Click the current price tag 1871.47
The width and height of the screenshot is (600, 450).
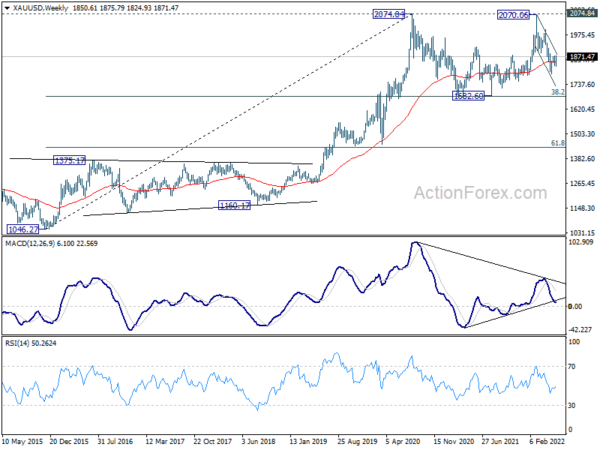[582, 57]
